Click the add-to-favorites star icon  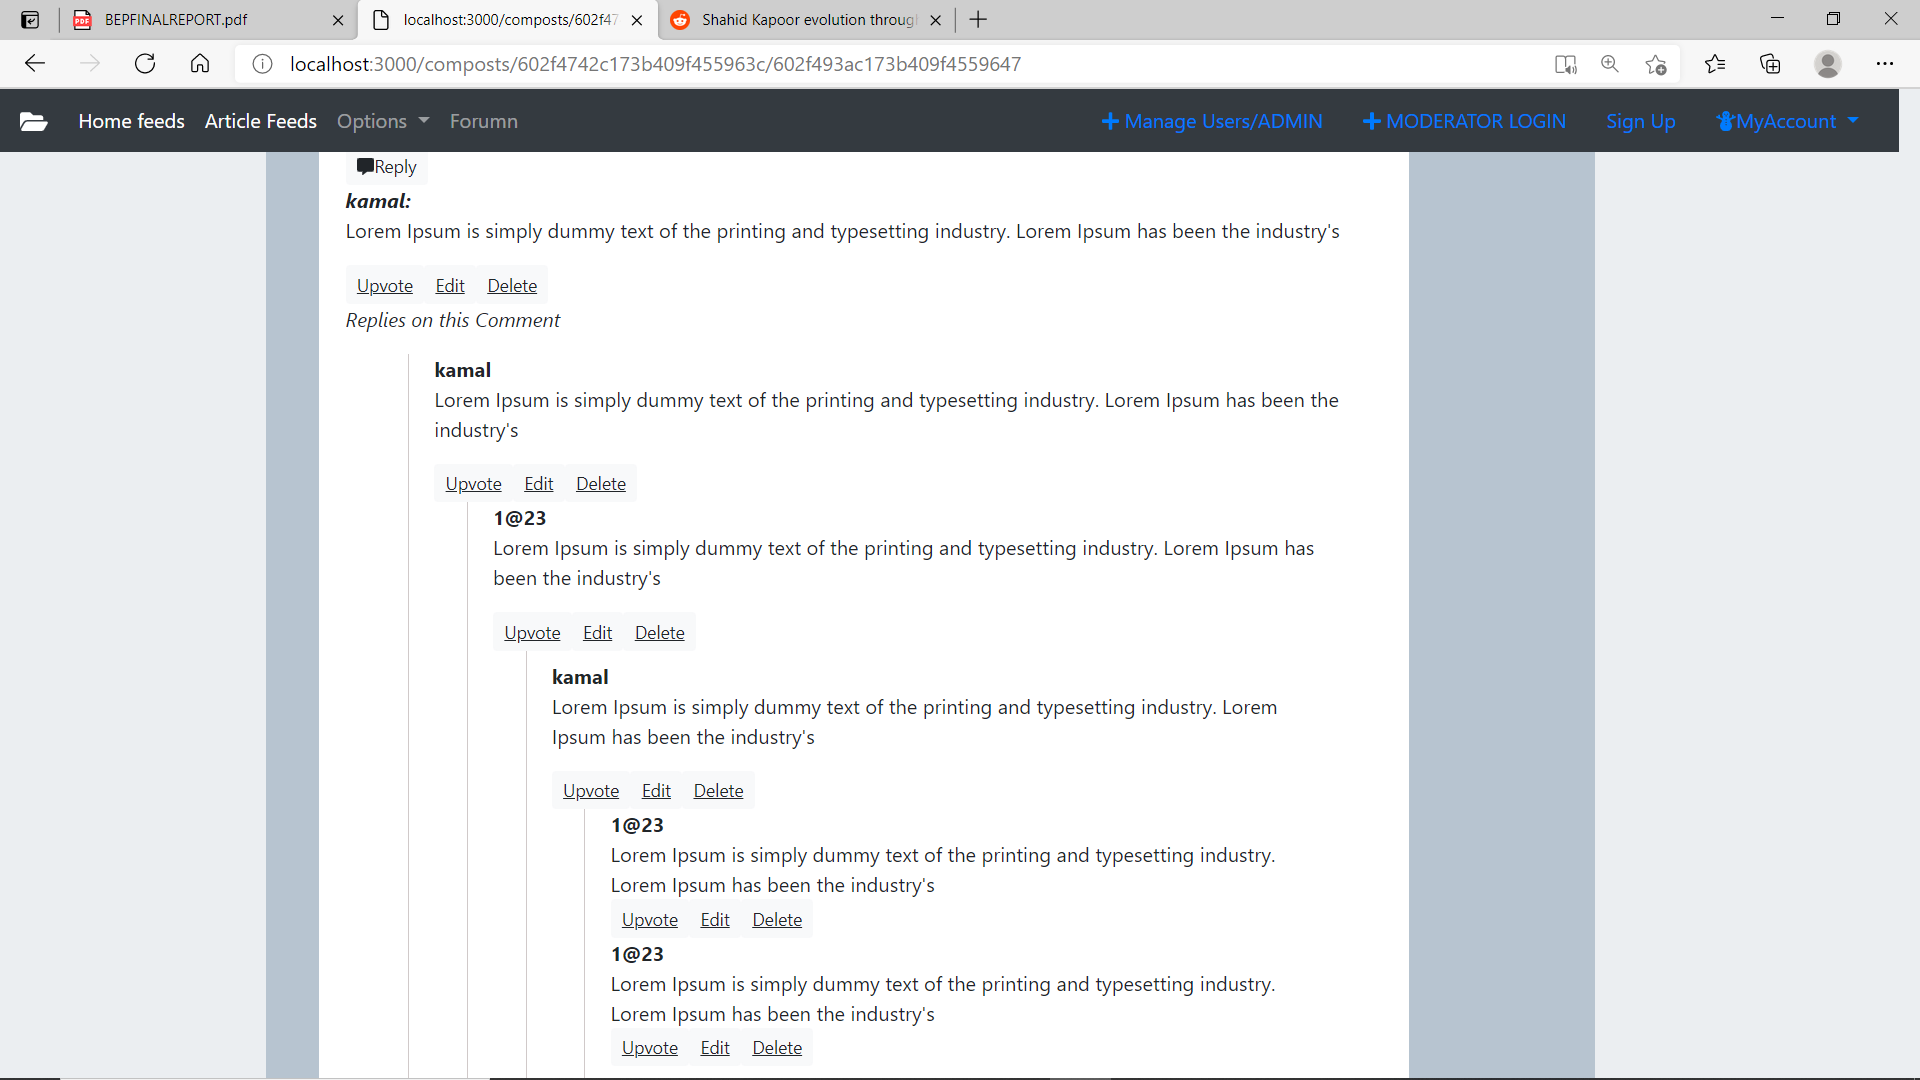pyautogui.click(x=1656, y=63)
